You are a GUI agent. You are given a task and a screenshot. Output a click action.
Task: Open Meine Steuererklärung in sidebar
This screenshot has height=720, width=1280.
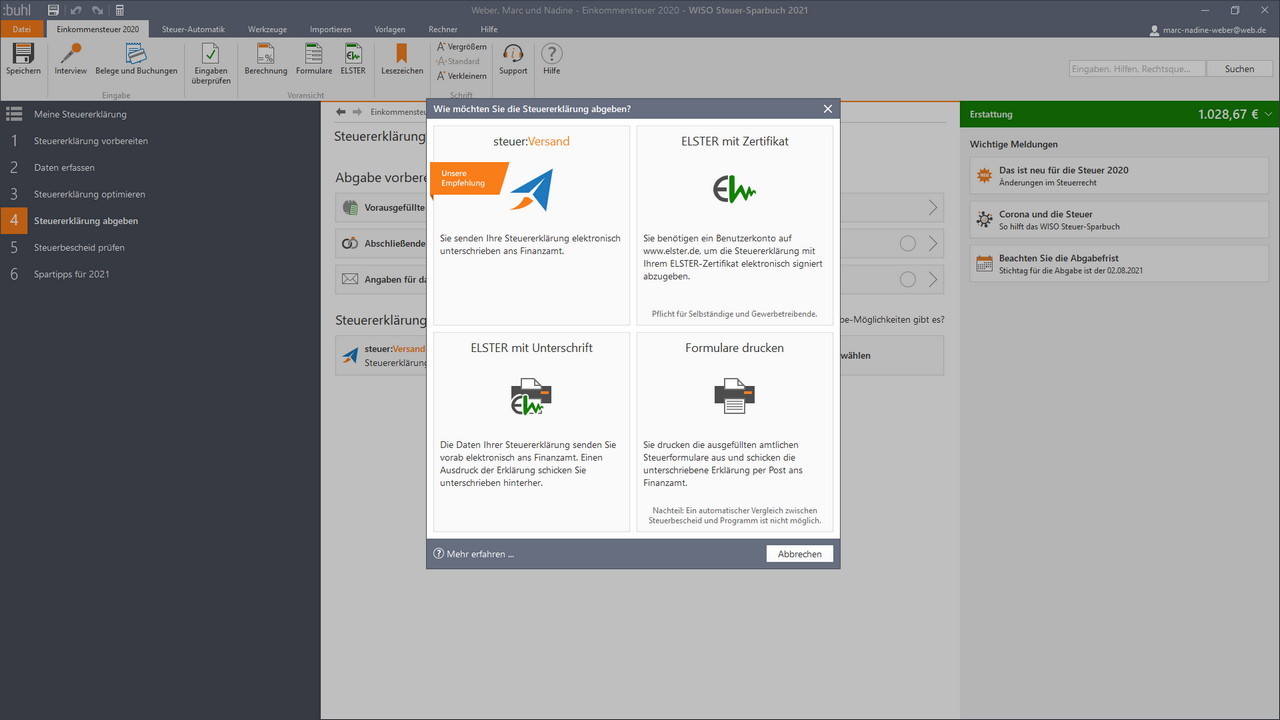tap(160, 114)
